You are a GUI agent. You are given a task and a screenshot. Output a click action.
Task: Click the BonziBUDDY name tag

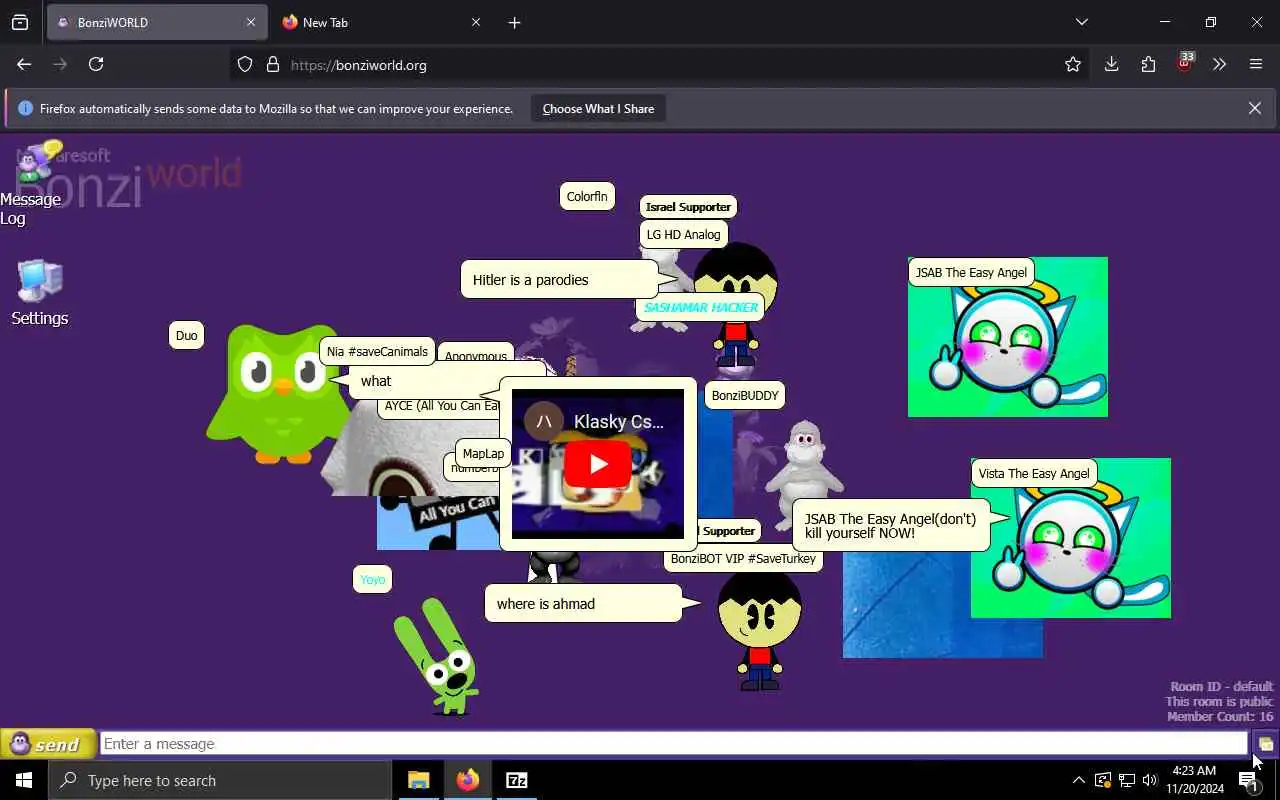745,396
